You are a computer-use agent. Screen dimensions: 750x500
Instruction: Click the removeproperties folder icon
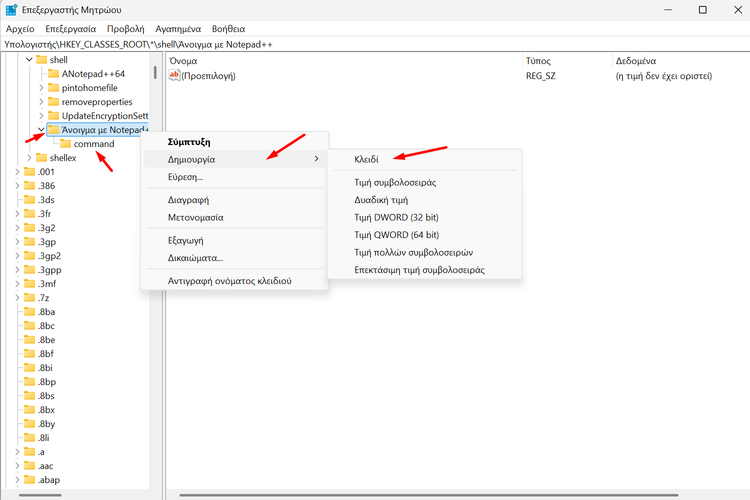pos(53,102)
